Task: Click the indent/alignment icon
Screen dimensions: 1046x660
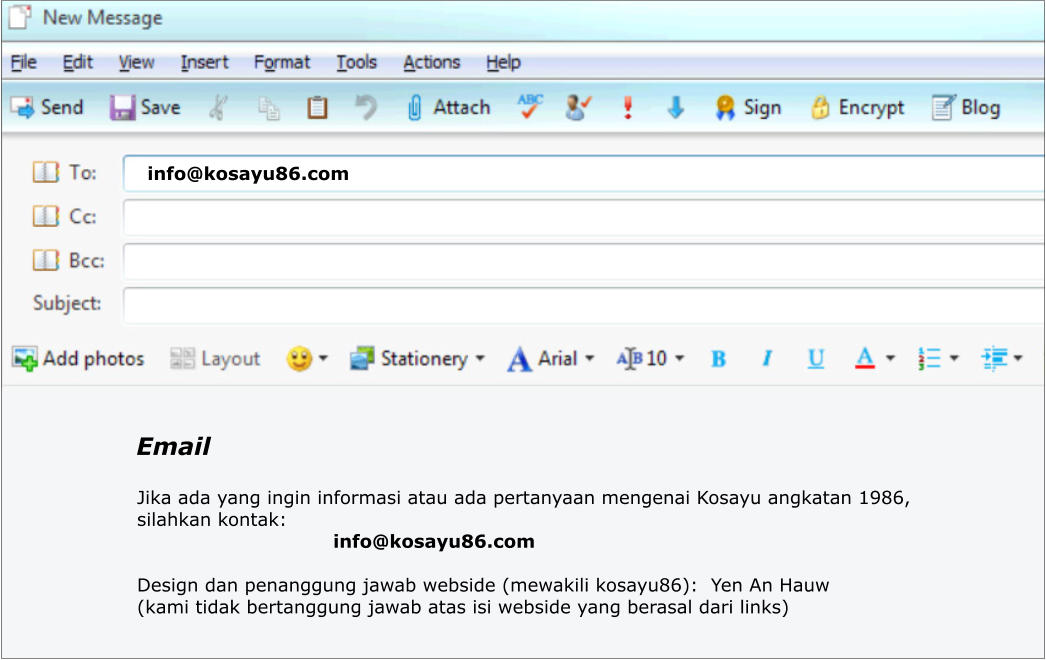Action: coord(994,359)
